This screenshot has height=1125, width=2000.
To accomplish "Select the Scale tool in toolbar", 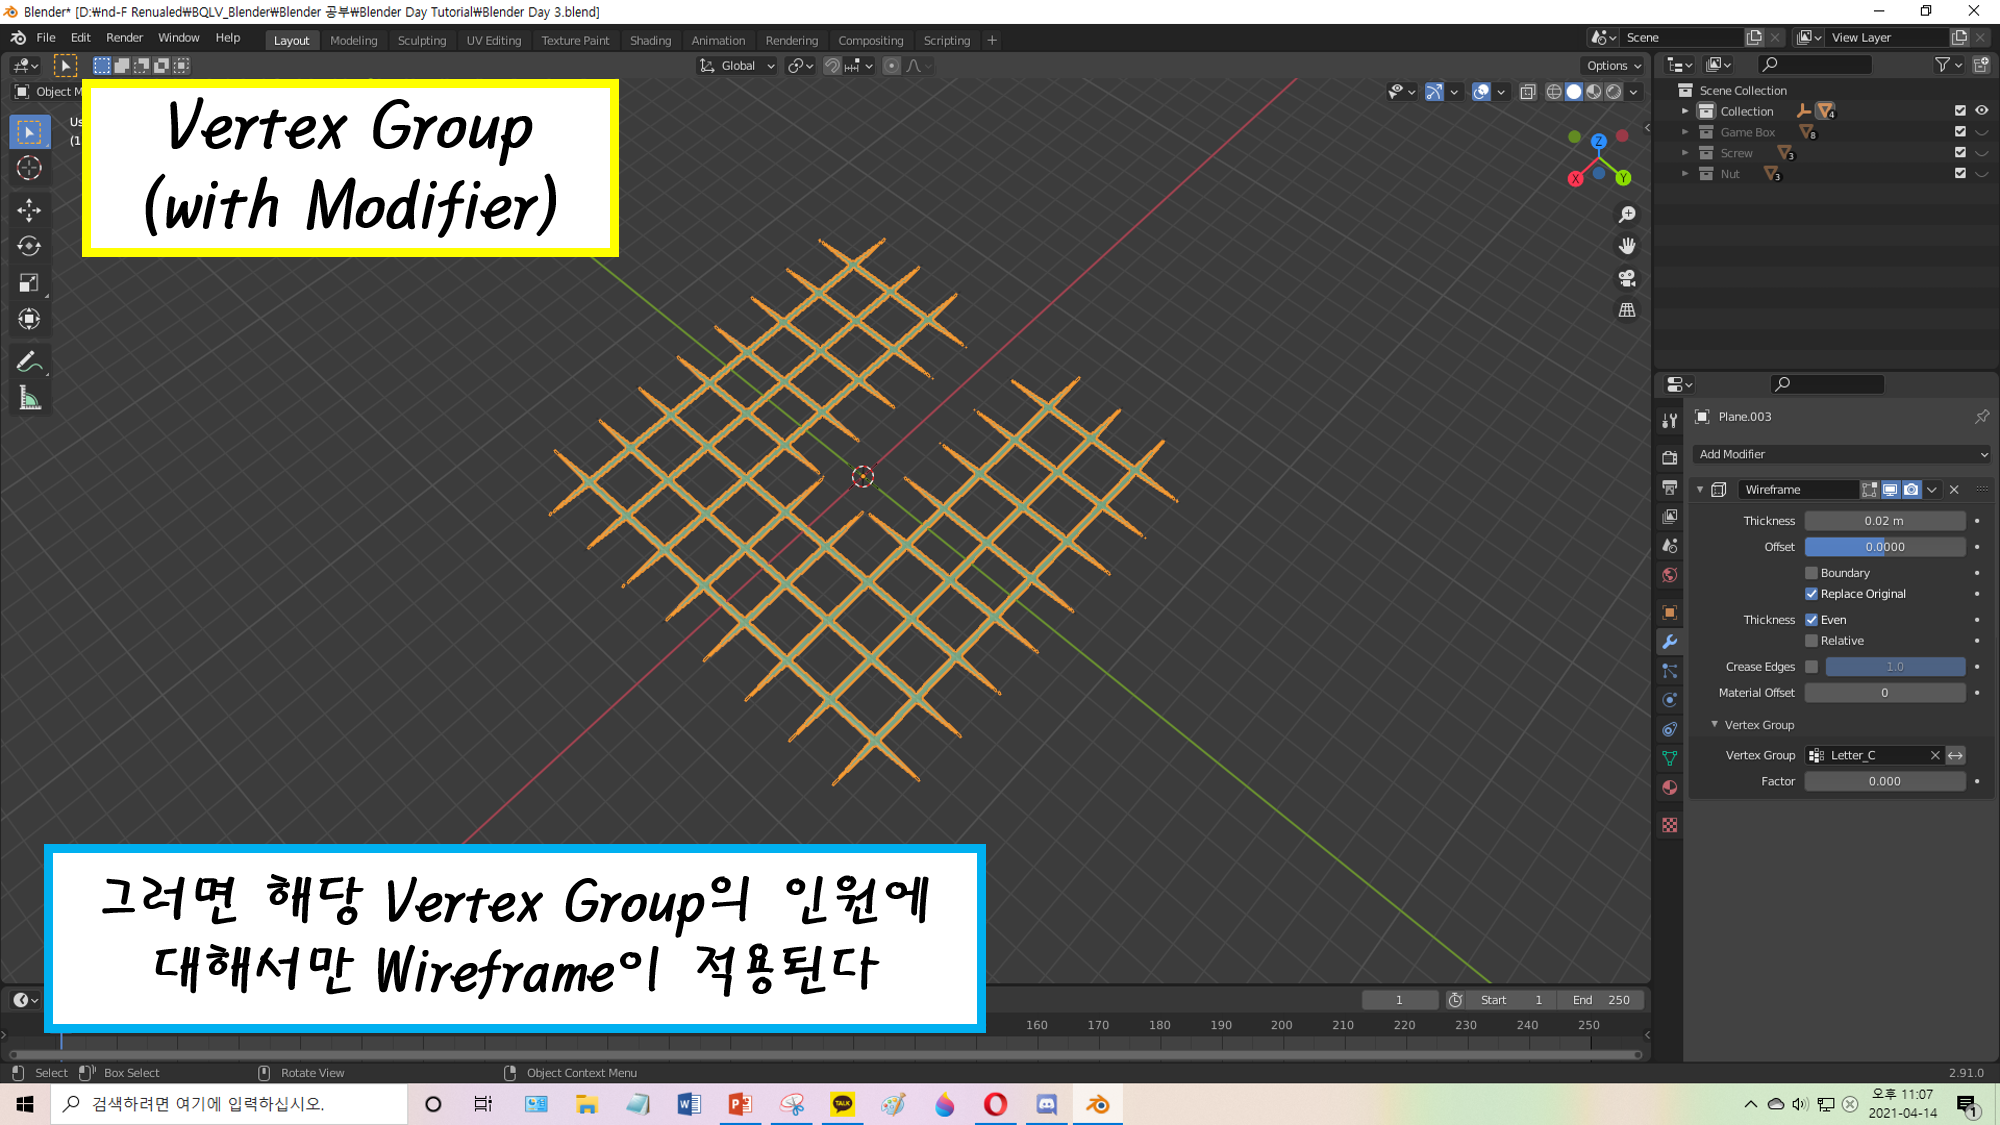I will (x=29, y=283).
